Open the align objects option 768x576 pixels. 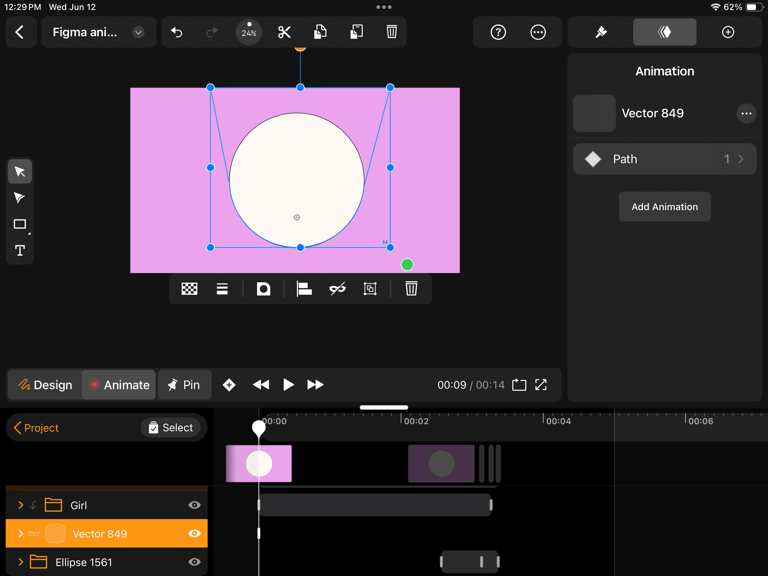304,289
